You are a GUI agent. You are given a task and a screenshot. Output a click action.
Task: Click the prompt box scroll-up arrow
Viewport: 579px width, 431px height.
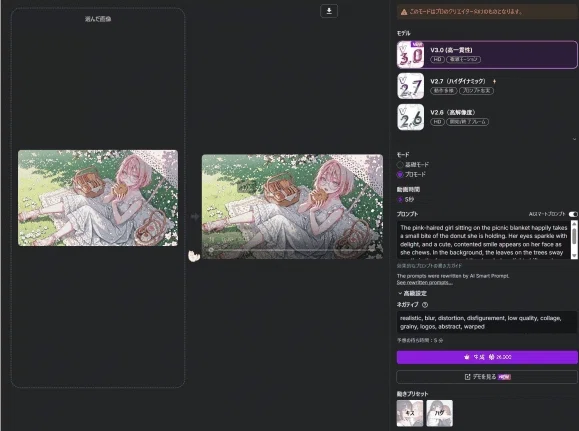point(574,223)
